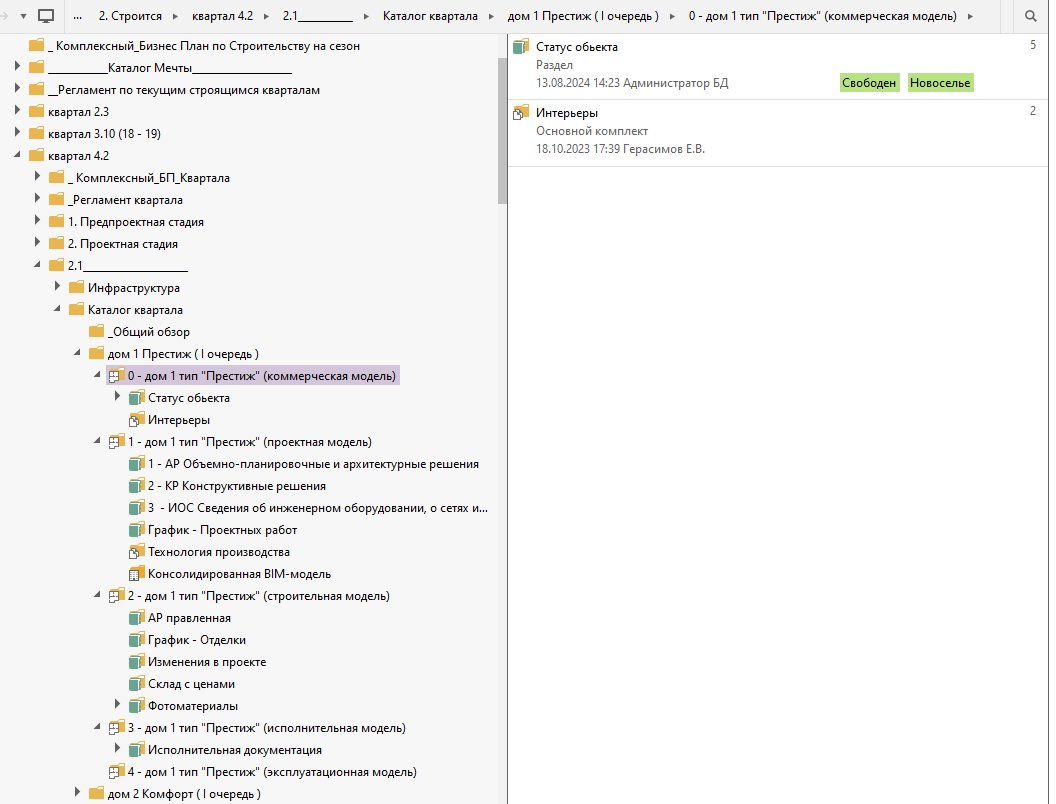Click the Технология производства item icon
Screen dimensions: 1056x804
click(137, 552)
